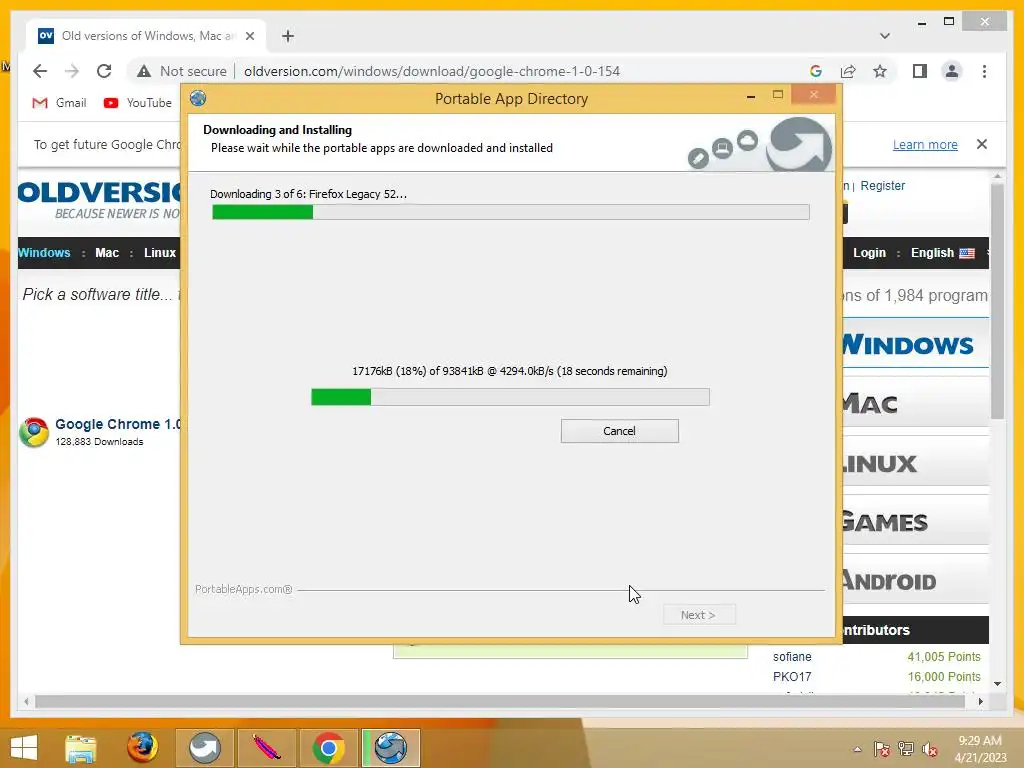The width and height of the screenshot is (1024, 768).
Task: Open the YouTube bookmark
Action: 138,103
